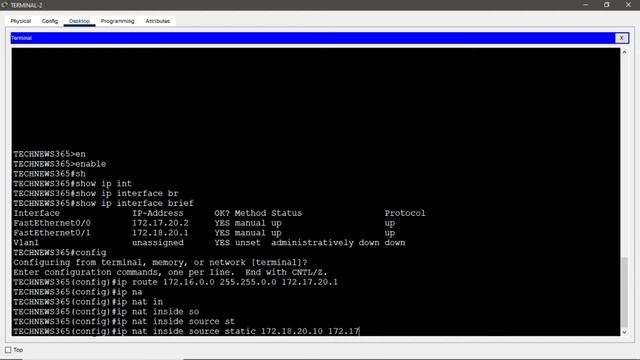This screenshot has height=360, width=640.
Task: Click 'show ip interface brief' command line
Action: [103, 203]
